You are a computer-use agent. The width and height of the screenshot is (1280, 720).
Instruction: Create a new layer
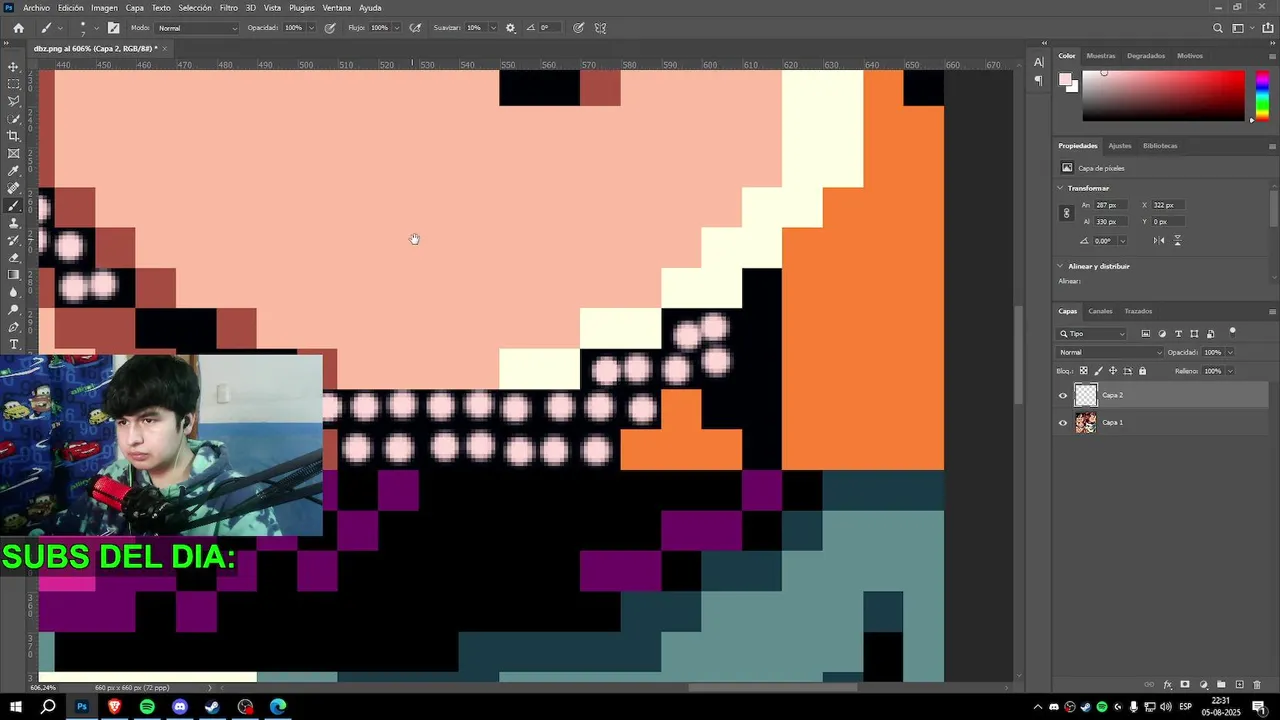pyautogui.click(x=1239, y=685)
